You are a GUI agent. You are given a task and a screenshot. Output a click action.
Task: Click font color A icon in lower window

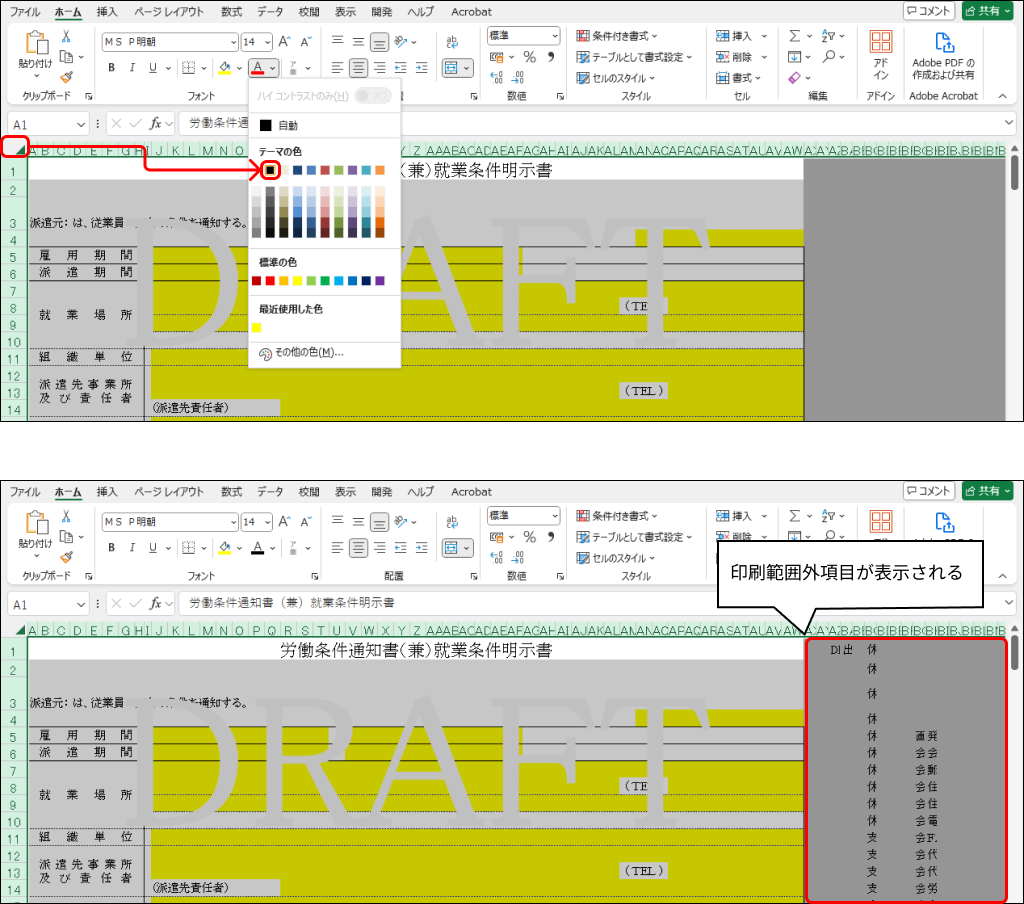pyautogui.click(x=258, y=548)
